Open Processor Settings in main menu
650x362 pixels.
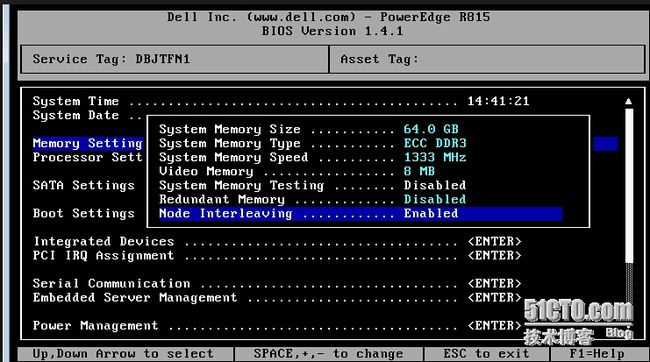tap(87, 158)
